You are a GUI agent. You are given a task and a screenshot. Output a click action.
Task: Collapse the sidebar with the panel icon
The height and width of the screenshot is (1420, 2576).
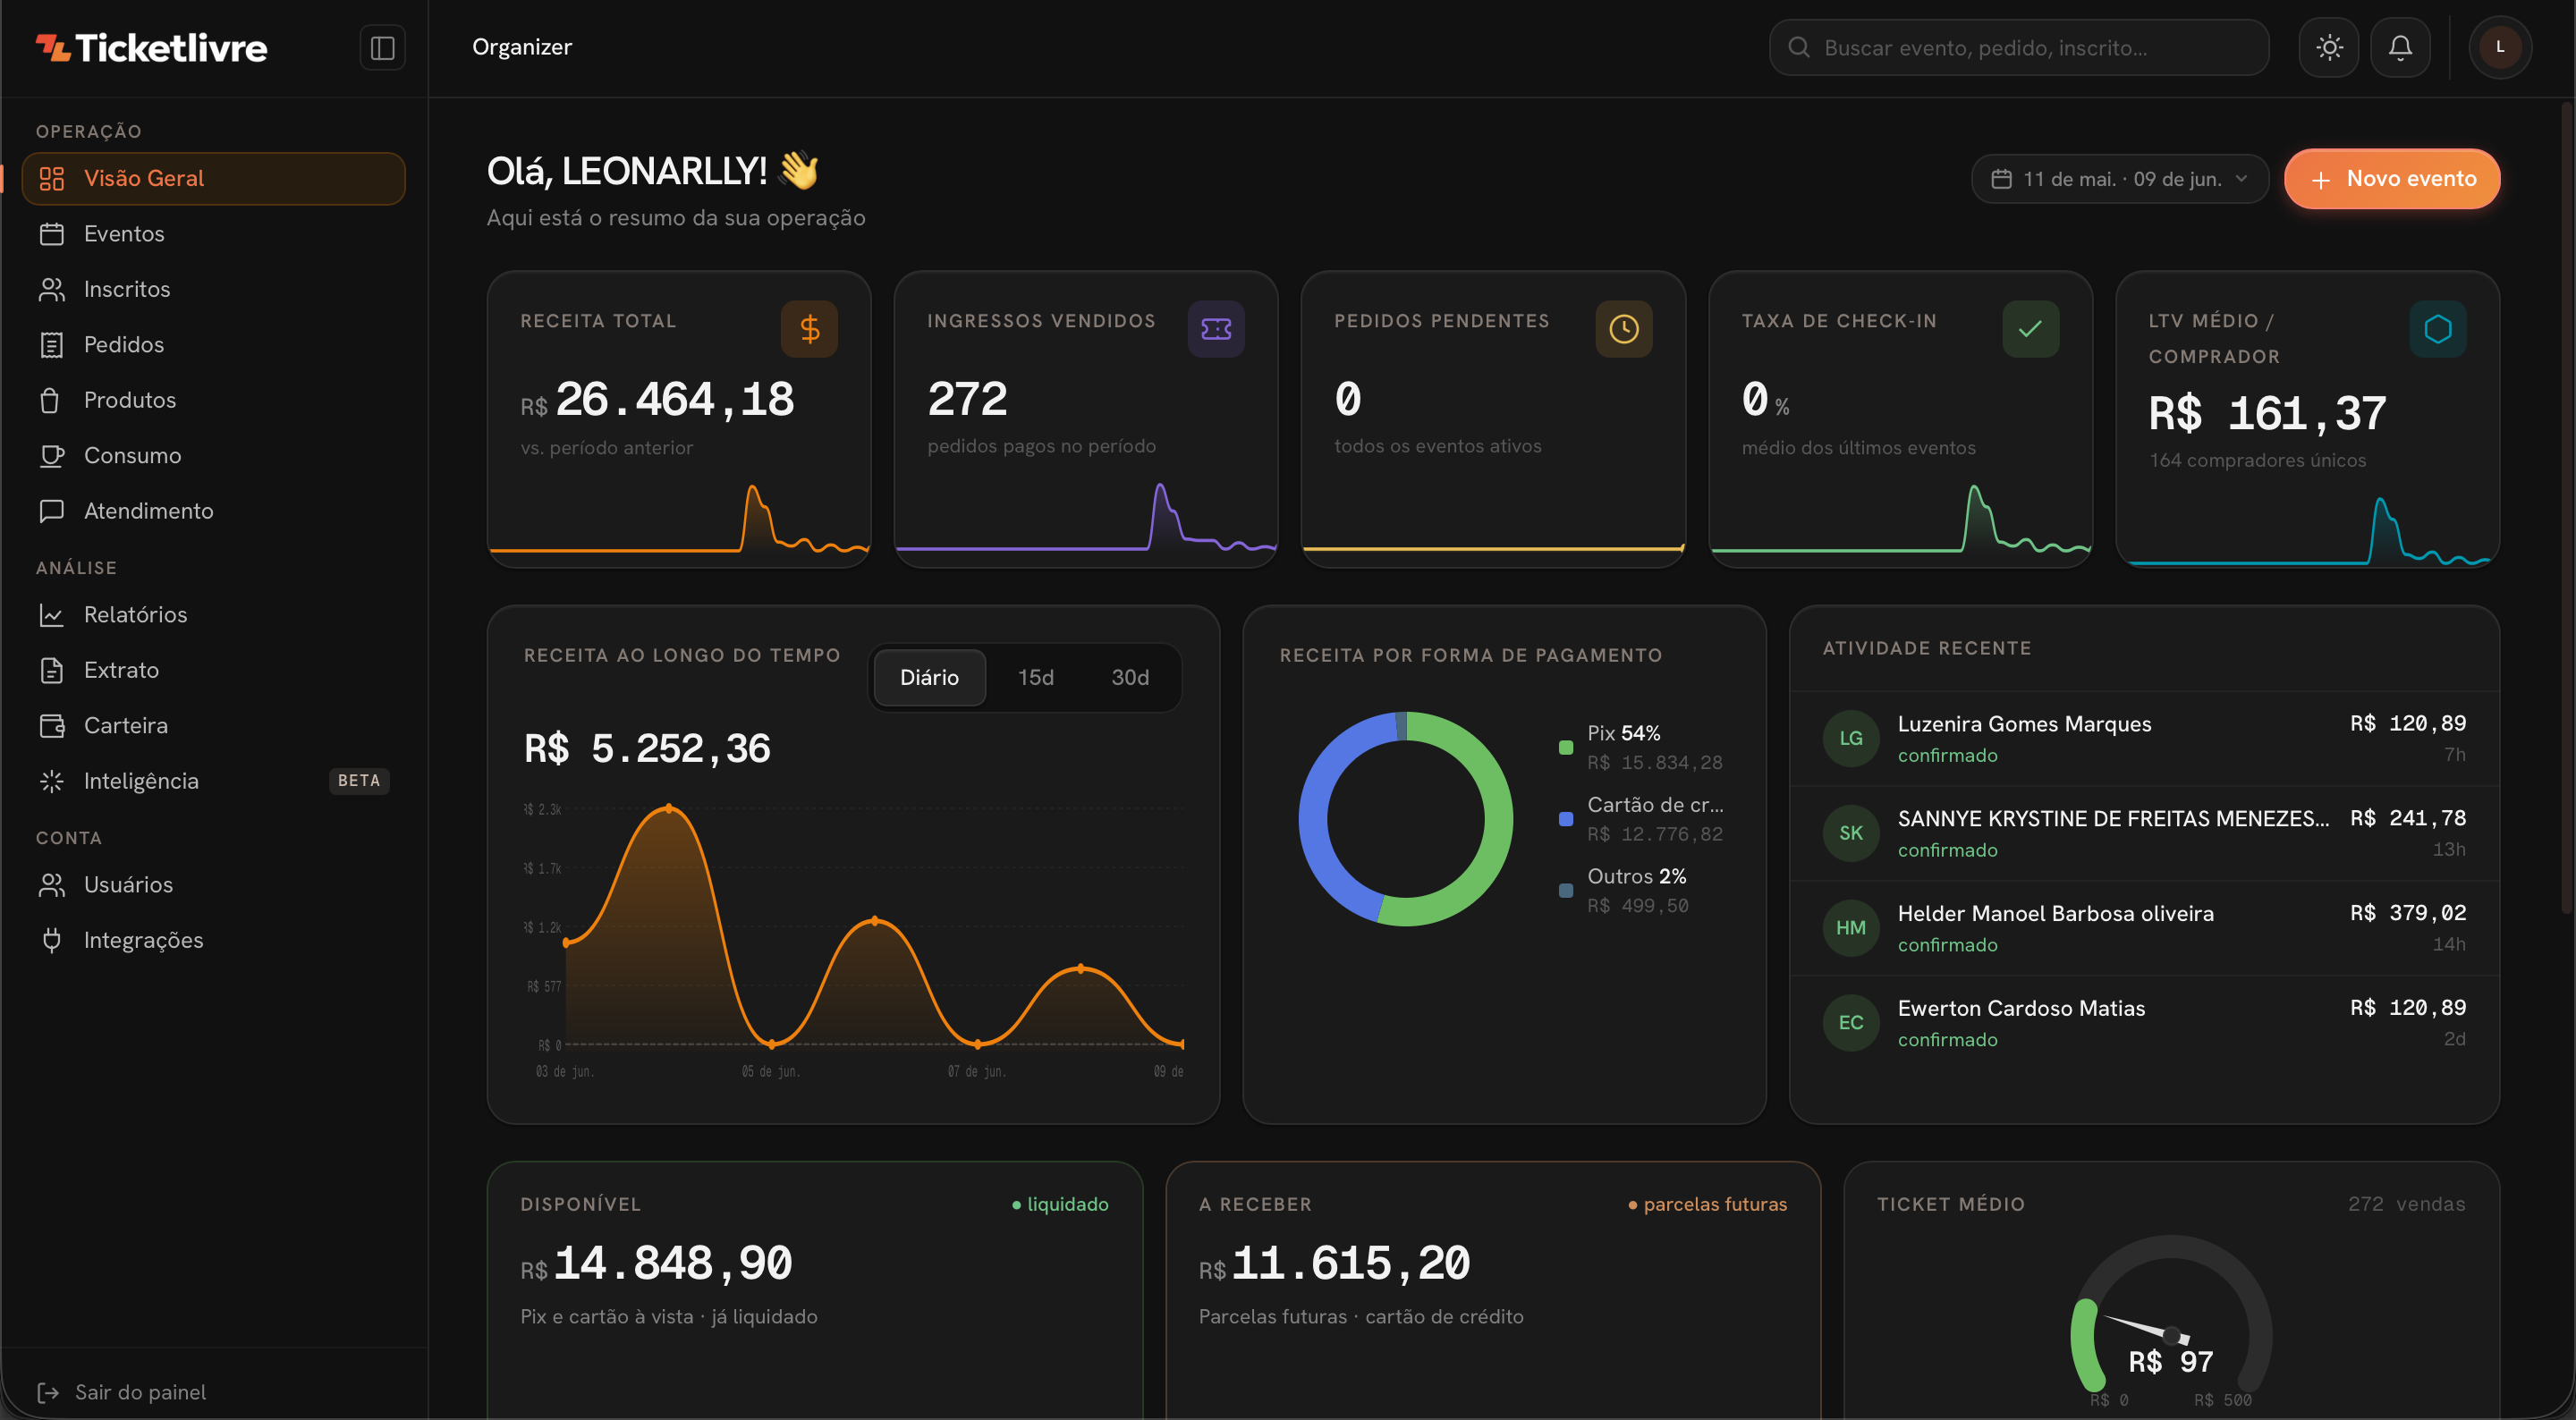click(x=382, y=48)
